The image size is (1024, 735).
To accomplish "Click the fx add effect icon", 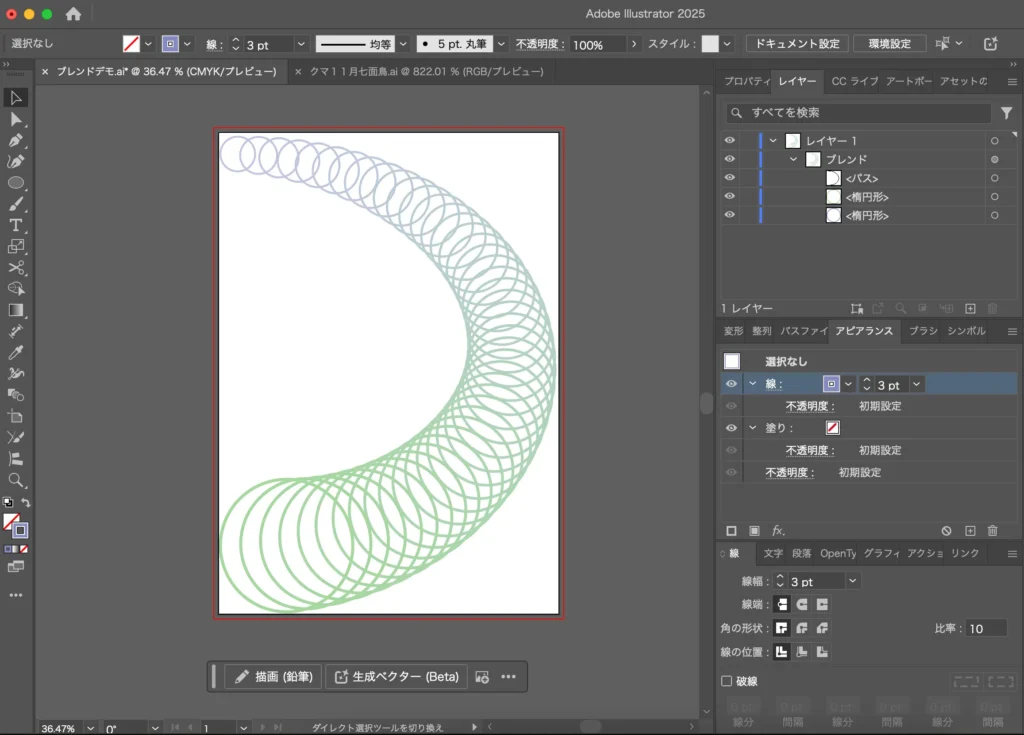I will pyautogui.click(x=778, y=530).
